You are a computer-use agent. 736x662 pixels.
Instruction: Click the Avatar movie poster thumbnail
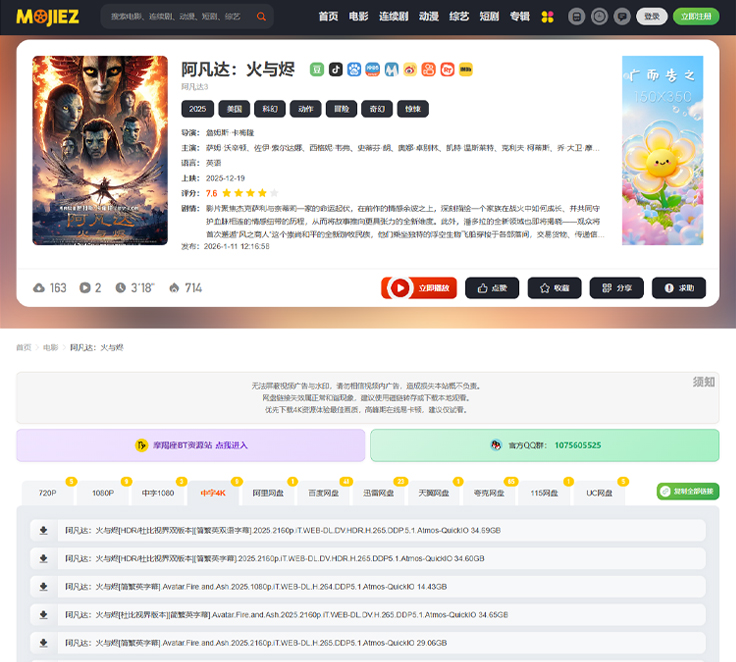point(100,150)
